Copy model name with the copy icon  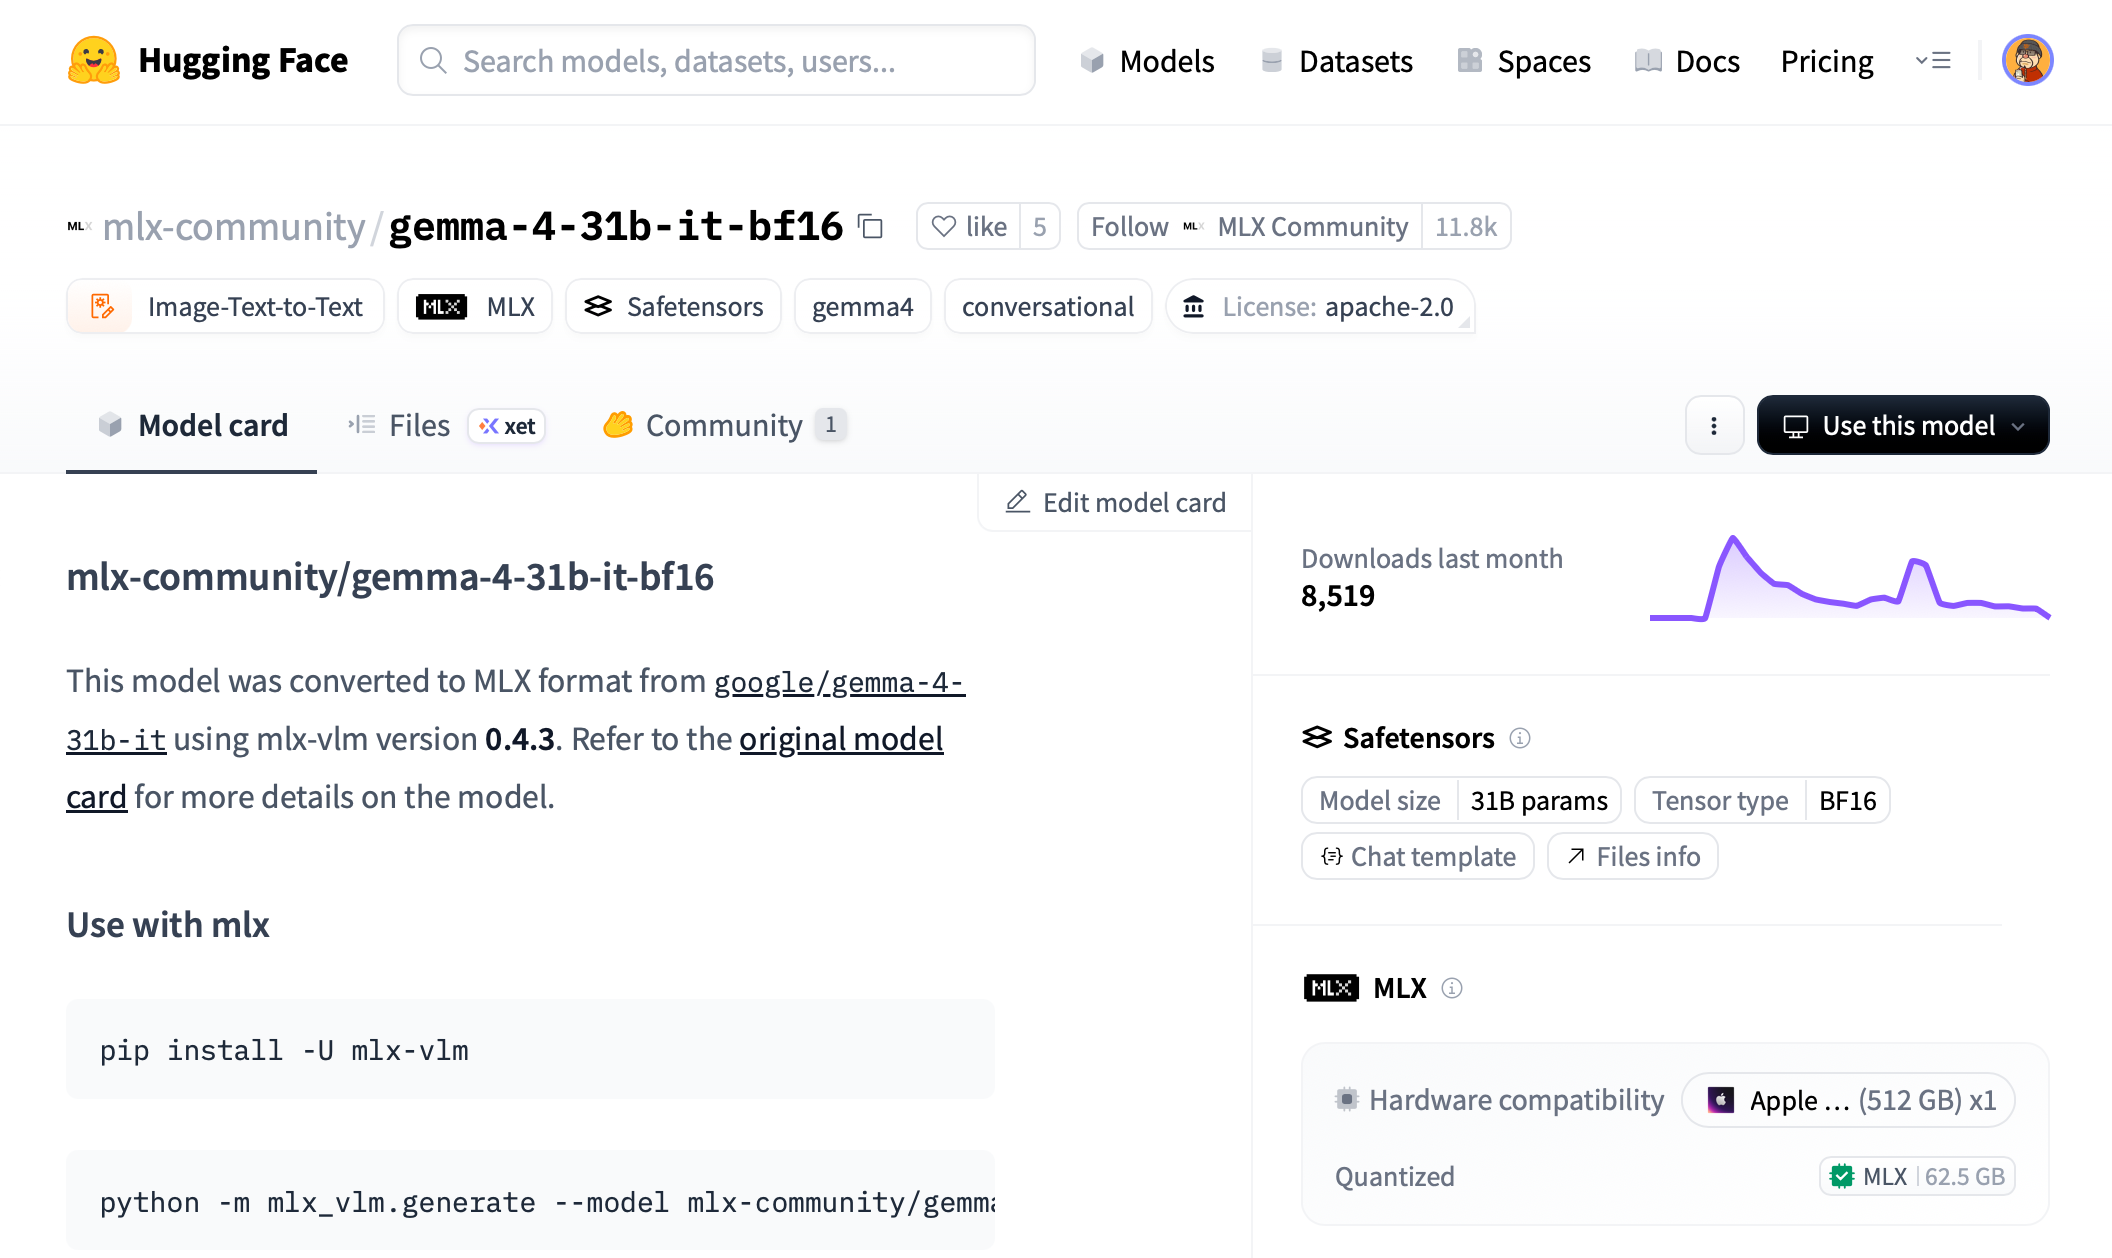click(x=871, y=227)
